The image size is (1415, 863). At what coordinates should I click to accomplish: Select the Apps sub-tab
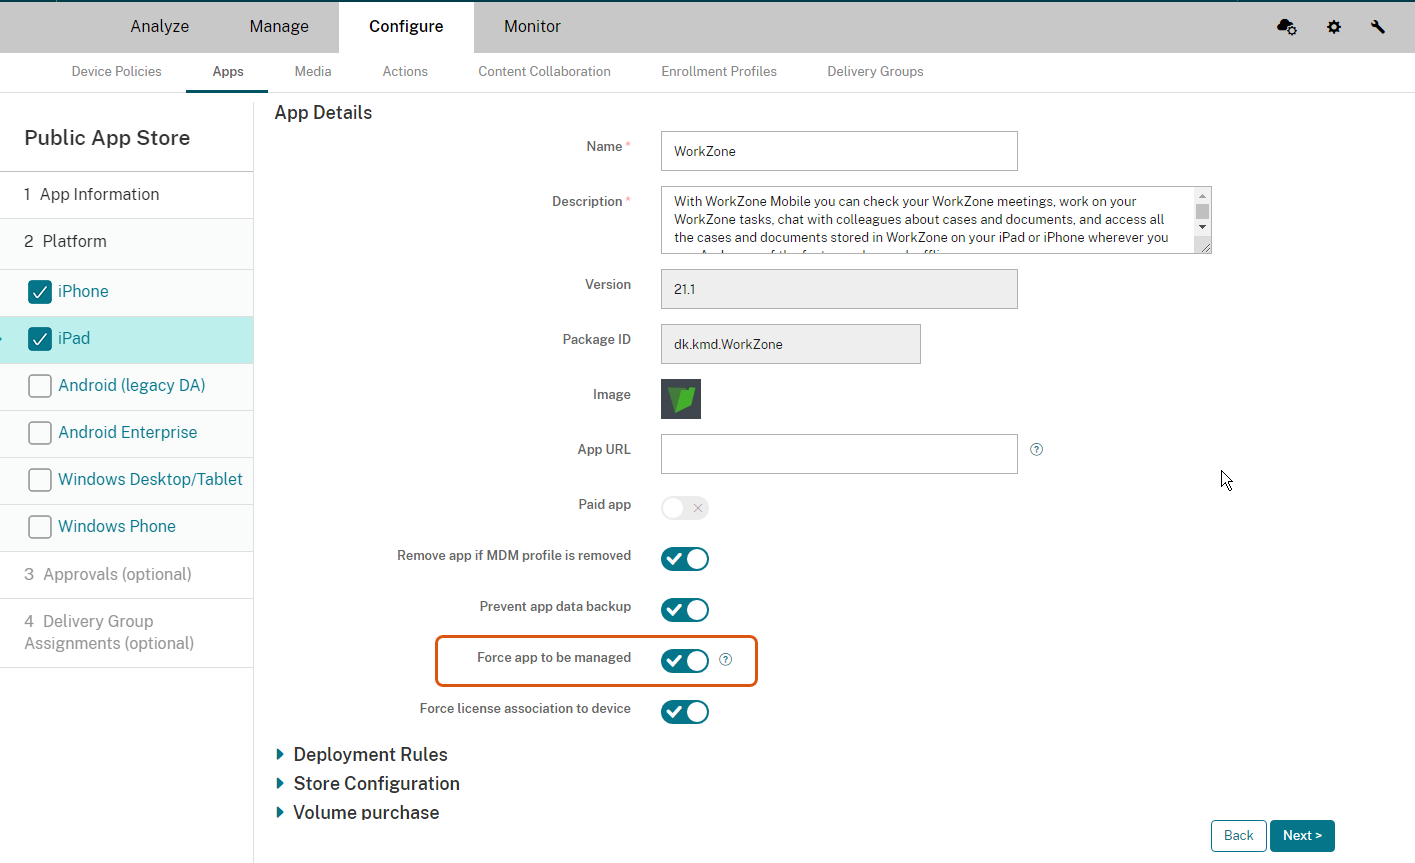pyautogui.click(x=228, y=72)
